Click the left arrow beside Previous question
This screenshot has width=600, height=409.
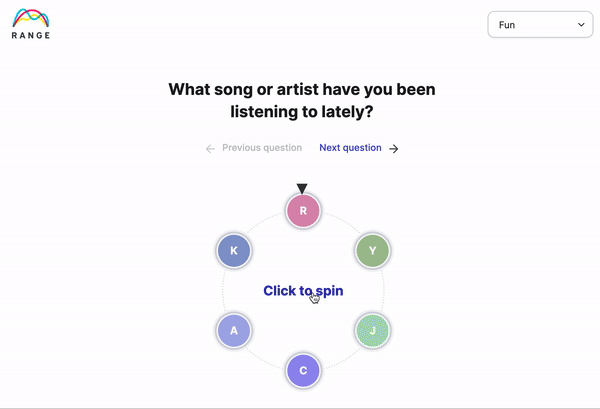tap(210, 148)
